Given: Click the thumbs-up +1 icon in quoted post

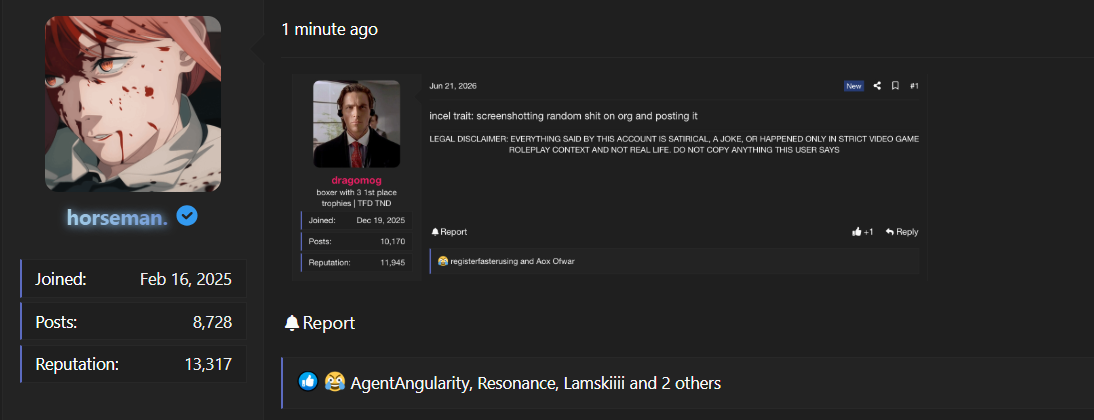Looking at the screenshot, I should click(x=857, y=232).
